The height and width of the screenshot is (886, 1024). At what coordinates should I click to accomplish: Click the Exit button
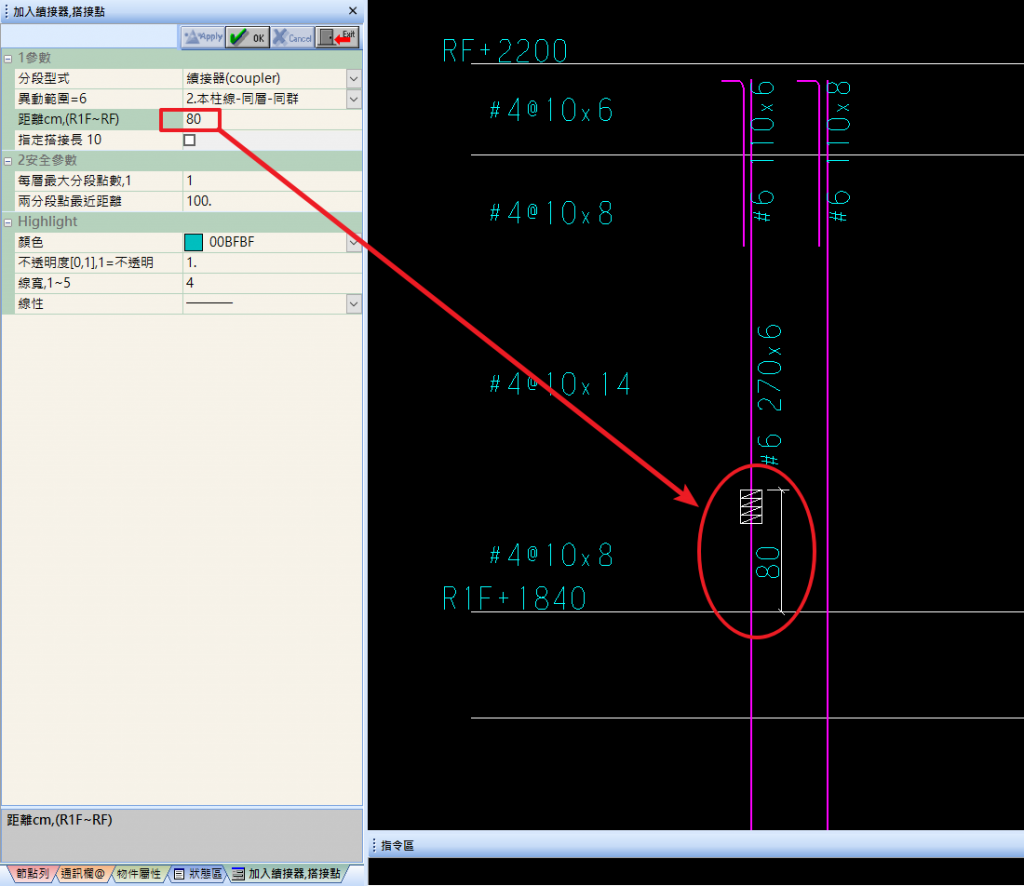tap(337, 37)
